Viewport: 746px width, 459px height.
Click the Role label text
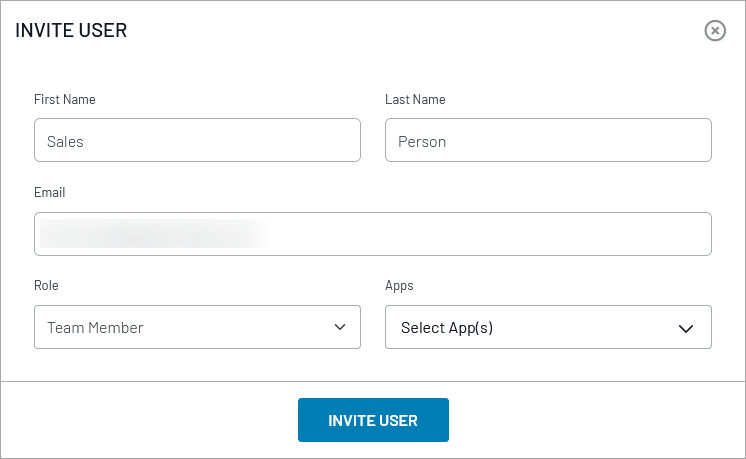pyautogui.click(x=46, y=285)
